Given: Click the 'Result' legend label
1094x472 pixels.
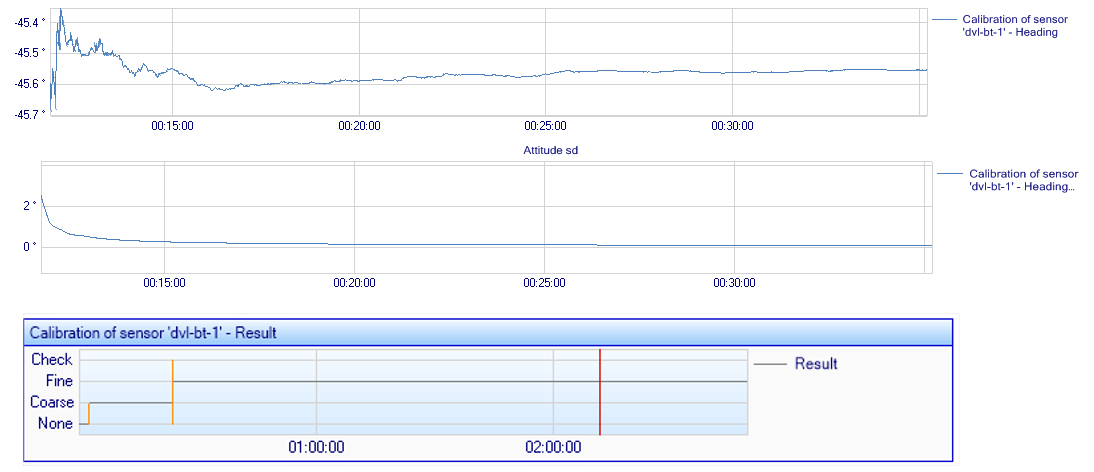Looking at the screenshot, I should click(x=815, y=364).
